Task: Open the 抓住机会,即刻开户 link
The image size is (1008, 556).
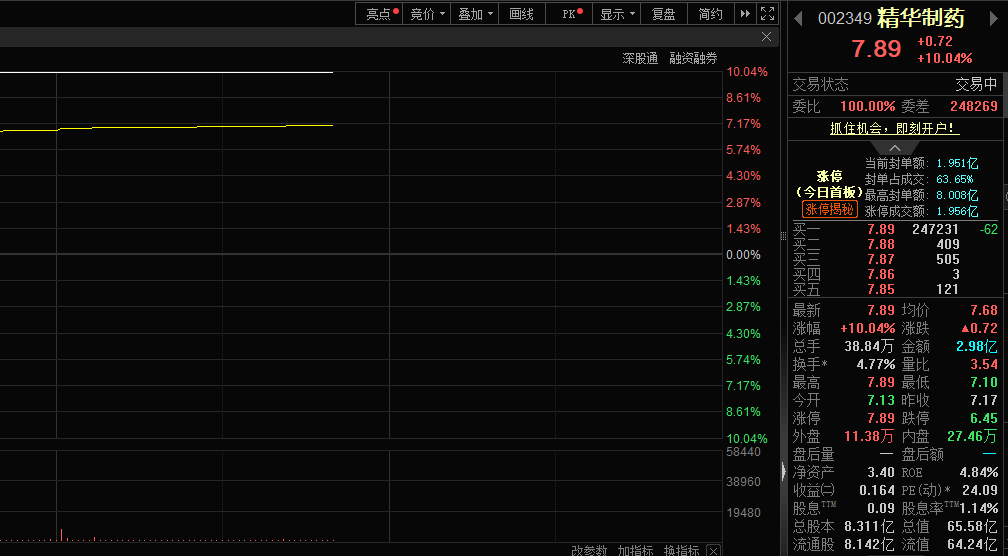Action: click(894, 129)
